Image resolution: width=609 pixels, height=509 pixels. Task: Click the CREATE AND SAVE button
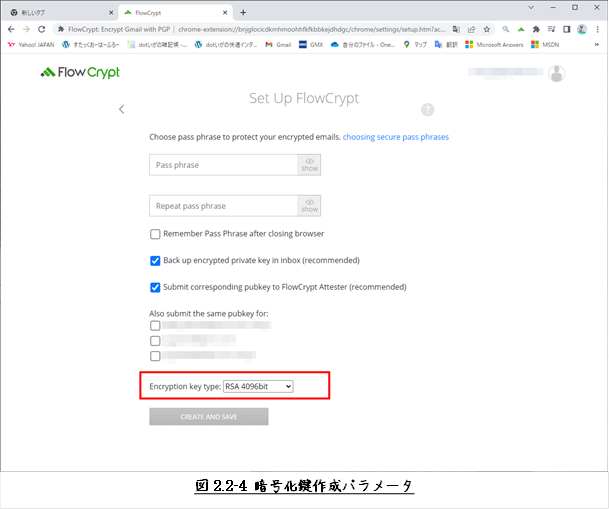click(x=209, y=417)
